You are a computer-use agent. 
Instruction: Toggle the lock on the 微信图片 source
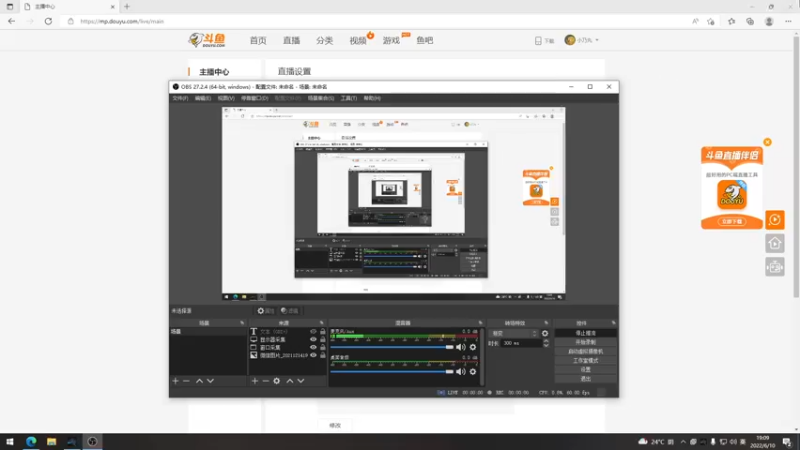(x=322, y=355)
